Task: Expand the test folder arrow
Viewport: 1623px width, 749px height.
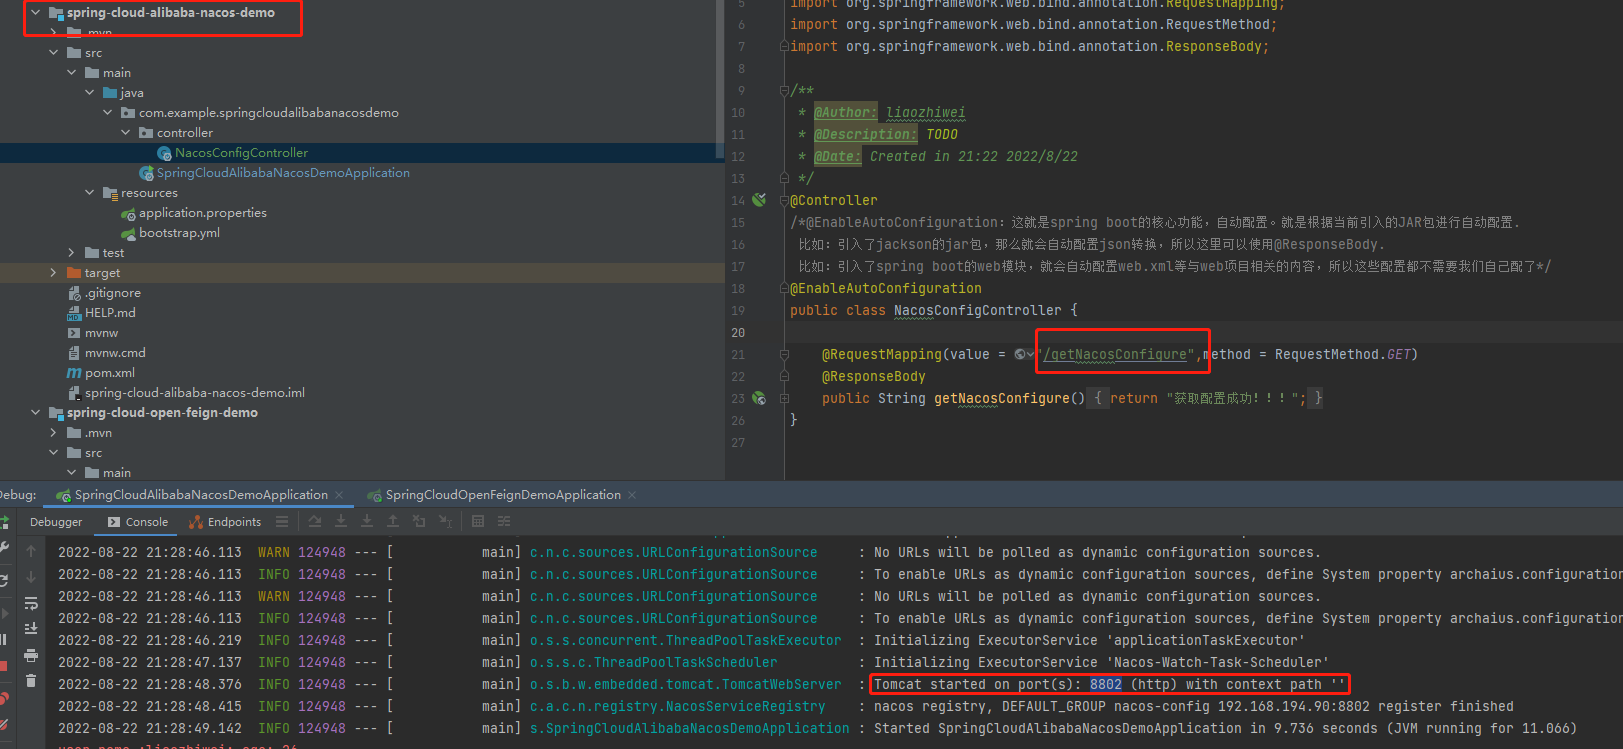Action: (x=72, y=253)
